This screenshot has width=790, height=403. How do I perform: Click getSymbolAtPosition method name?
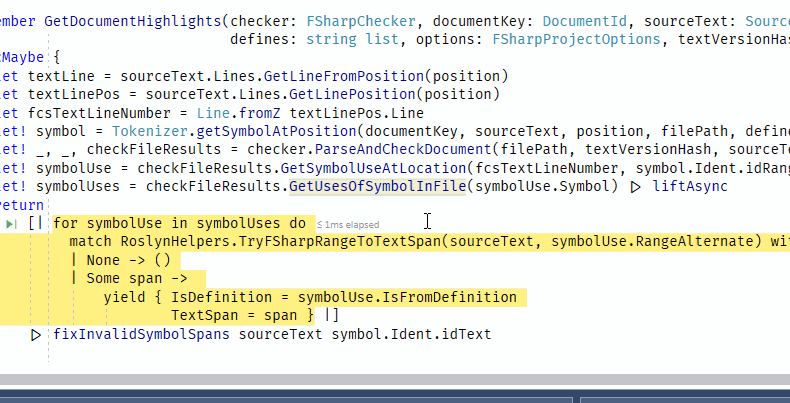[x=277, y=131]
